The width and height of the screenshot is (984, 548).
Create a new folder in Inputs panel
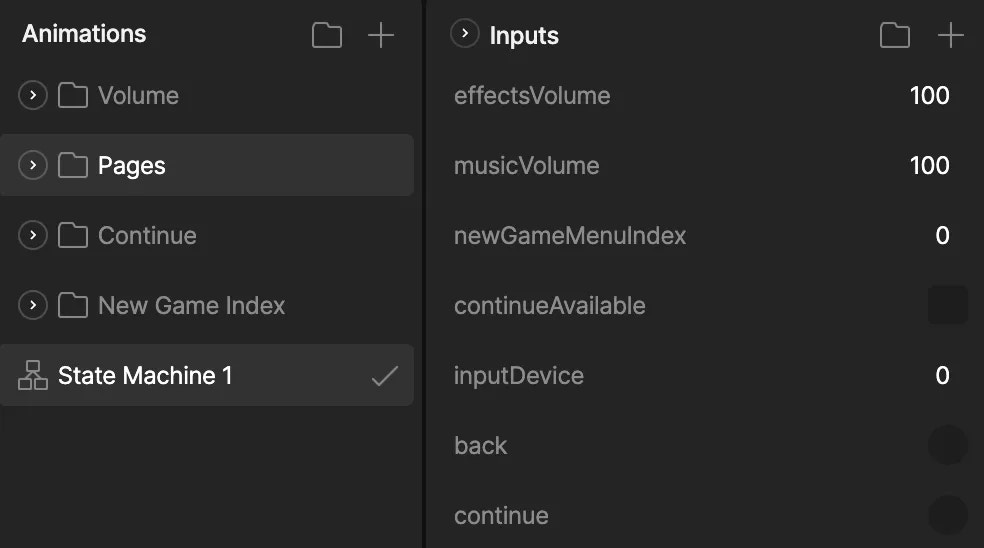(x=895, y=36)
